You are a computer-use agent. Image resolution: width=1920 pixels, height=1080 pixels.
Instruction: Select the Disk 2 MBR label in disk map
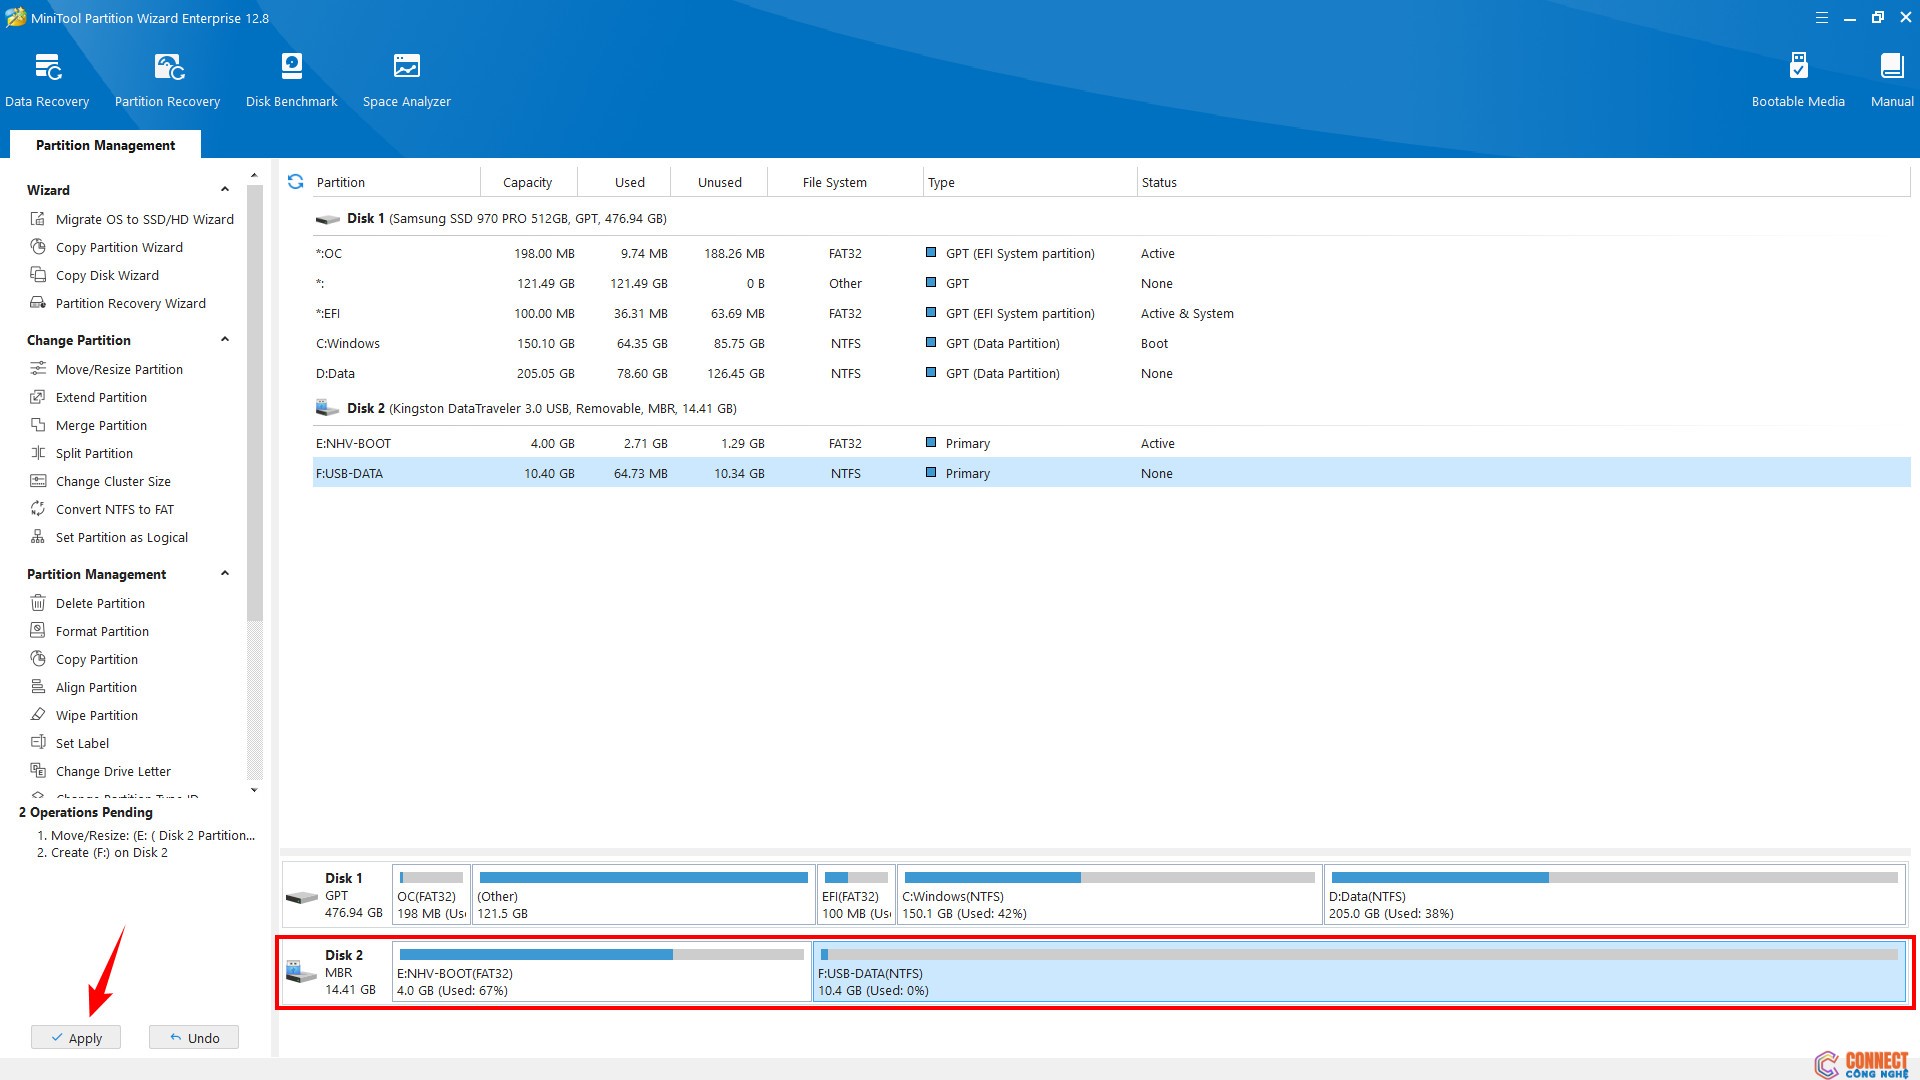(x=336, y=972)
